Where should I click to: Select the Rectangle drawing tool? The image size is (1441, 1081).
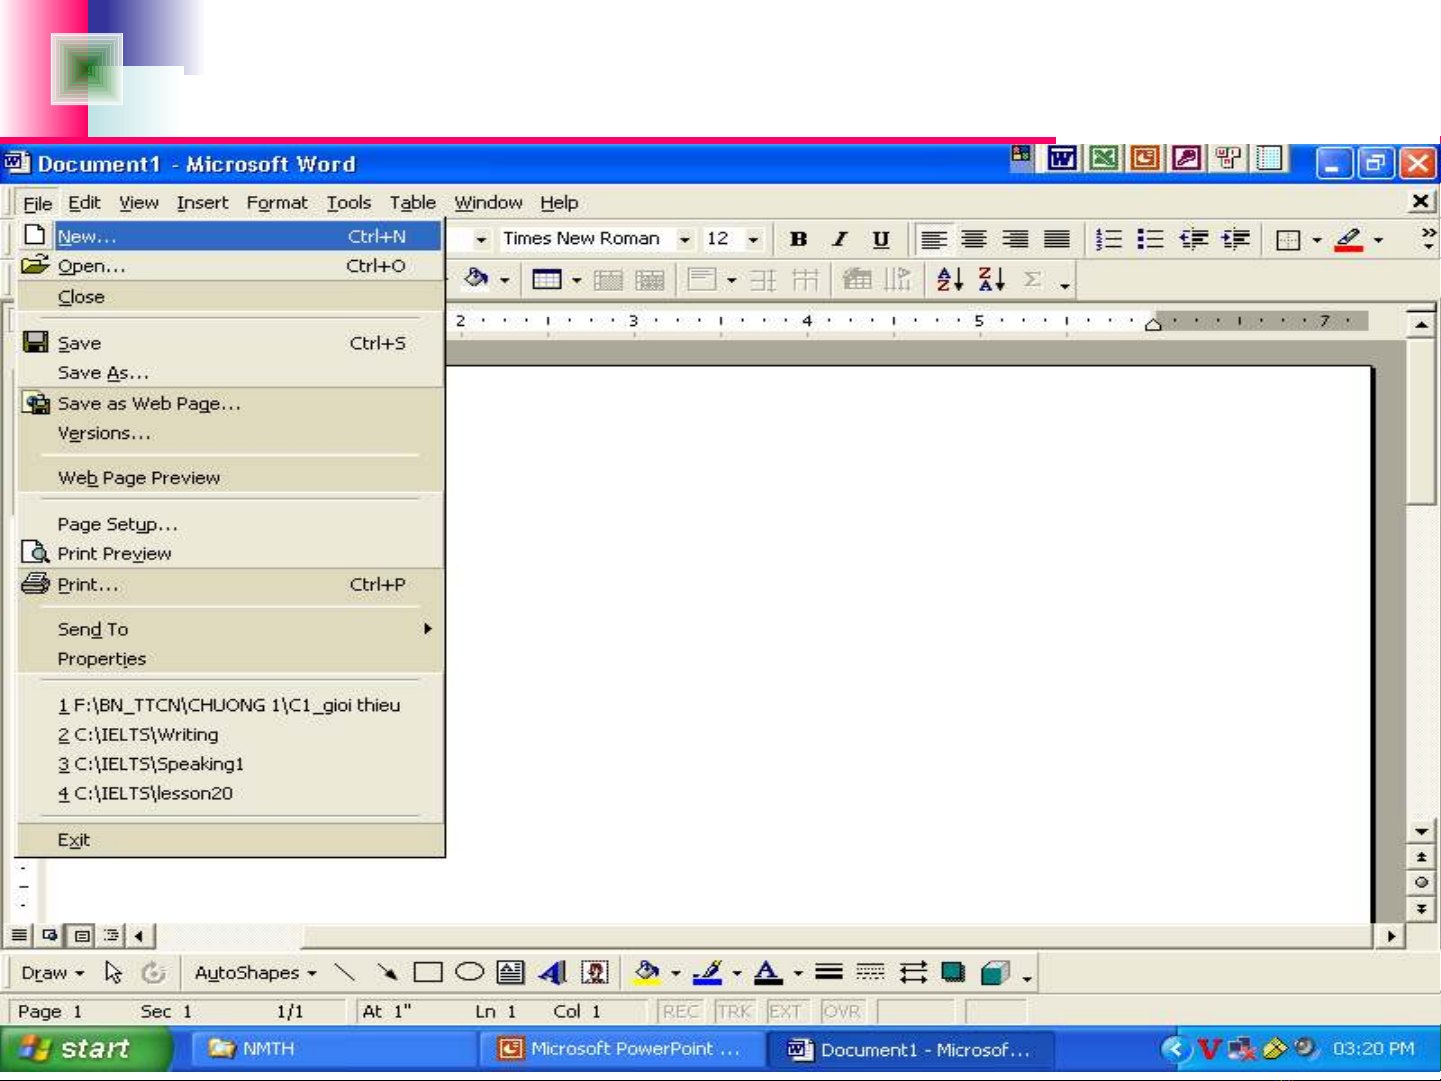point(428,972)
